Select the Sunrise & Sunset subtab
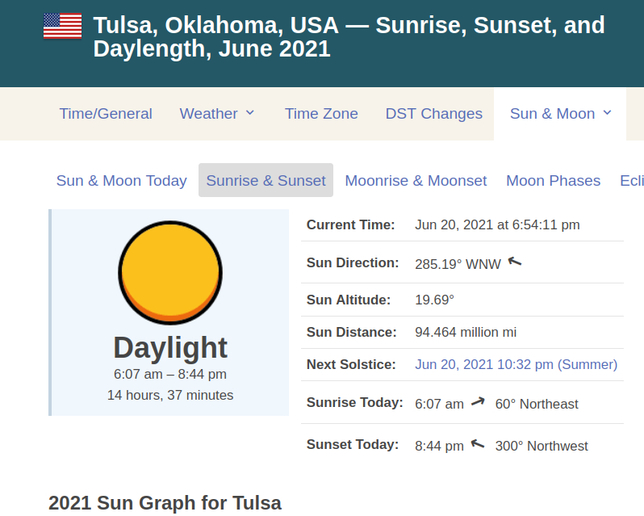644x516 pixels. [x=266, y=181]
